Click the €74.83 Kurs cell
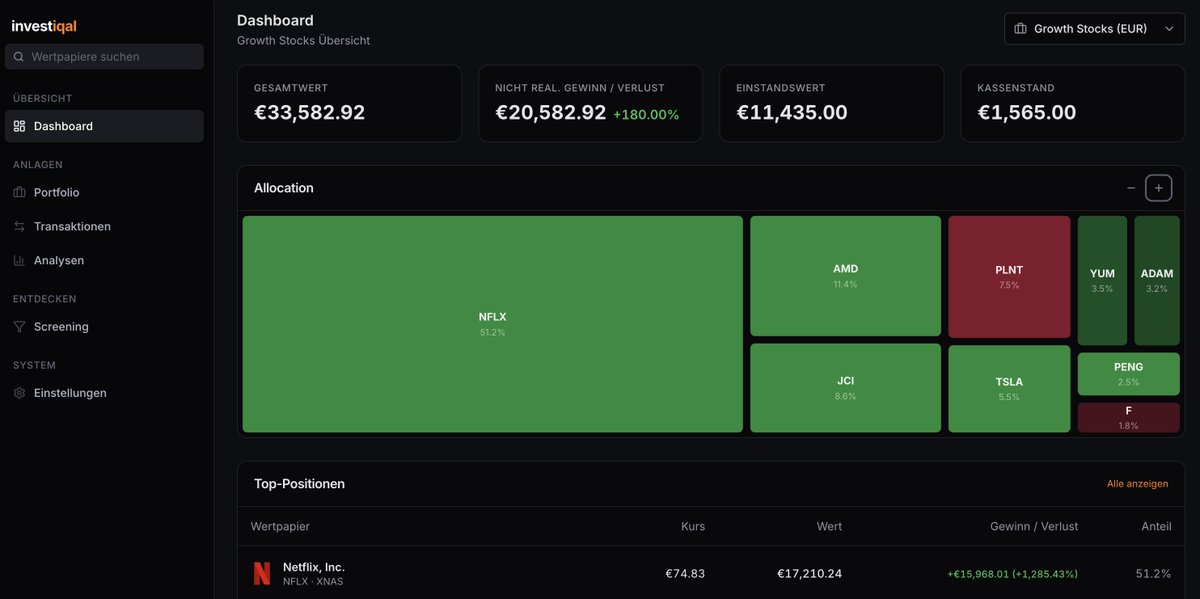The image size is (1200, 599). [x=685, y=574]
